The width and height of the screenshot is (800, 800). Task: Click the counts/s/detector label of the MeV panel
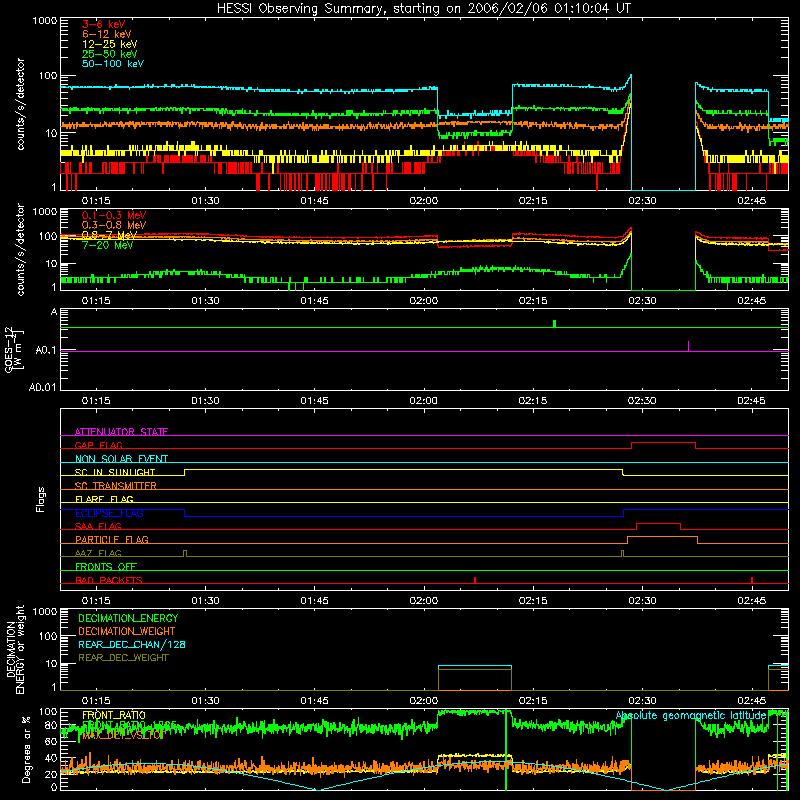pos(20,249)
